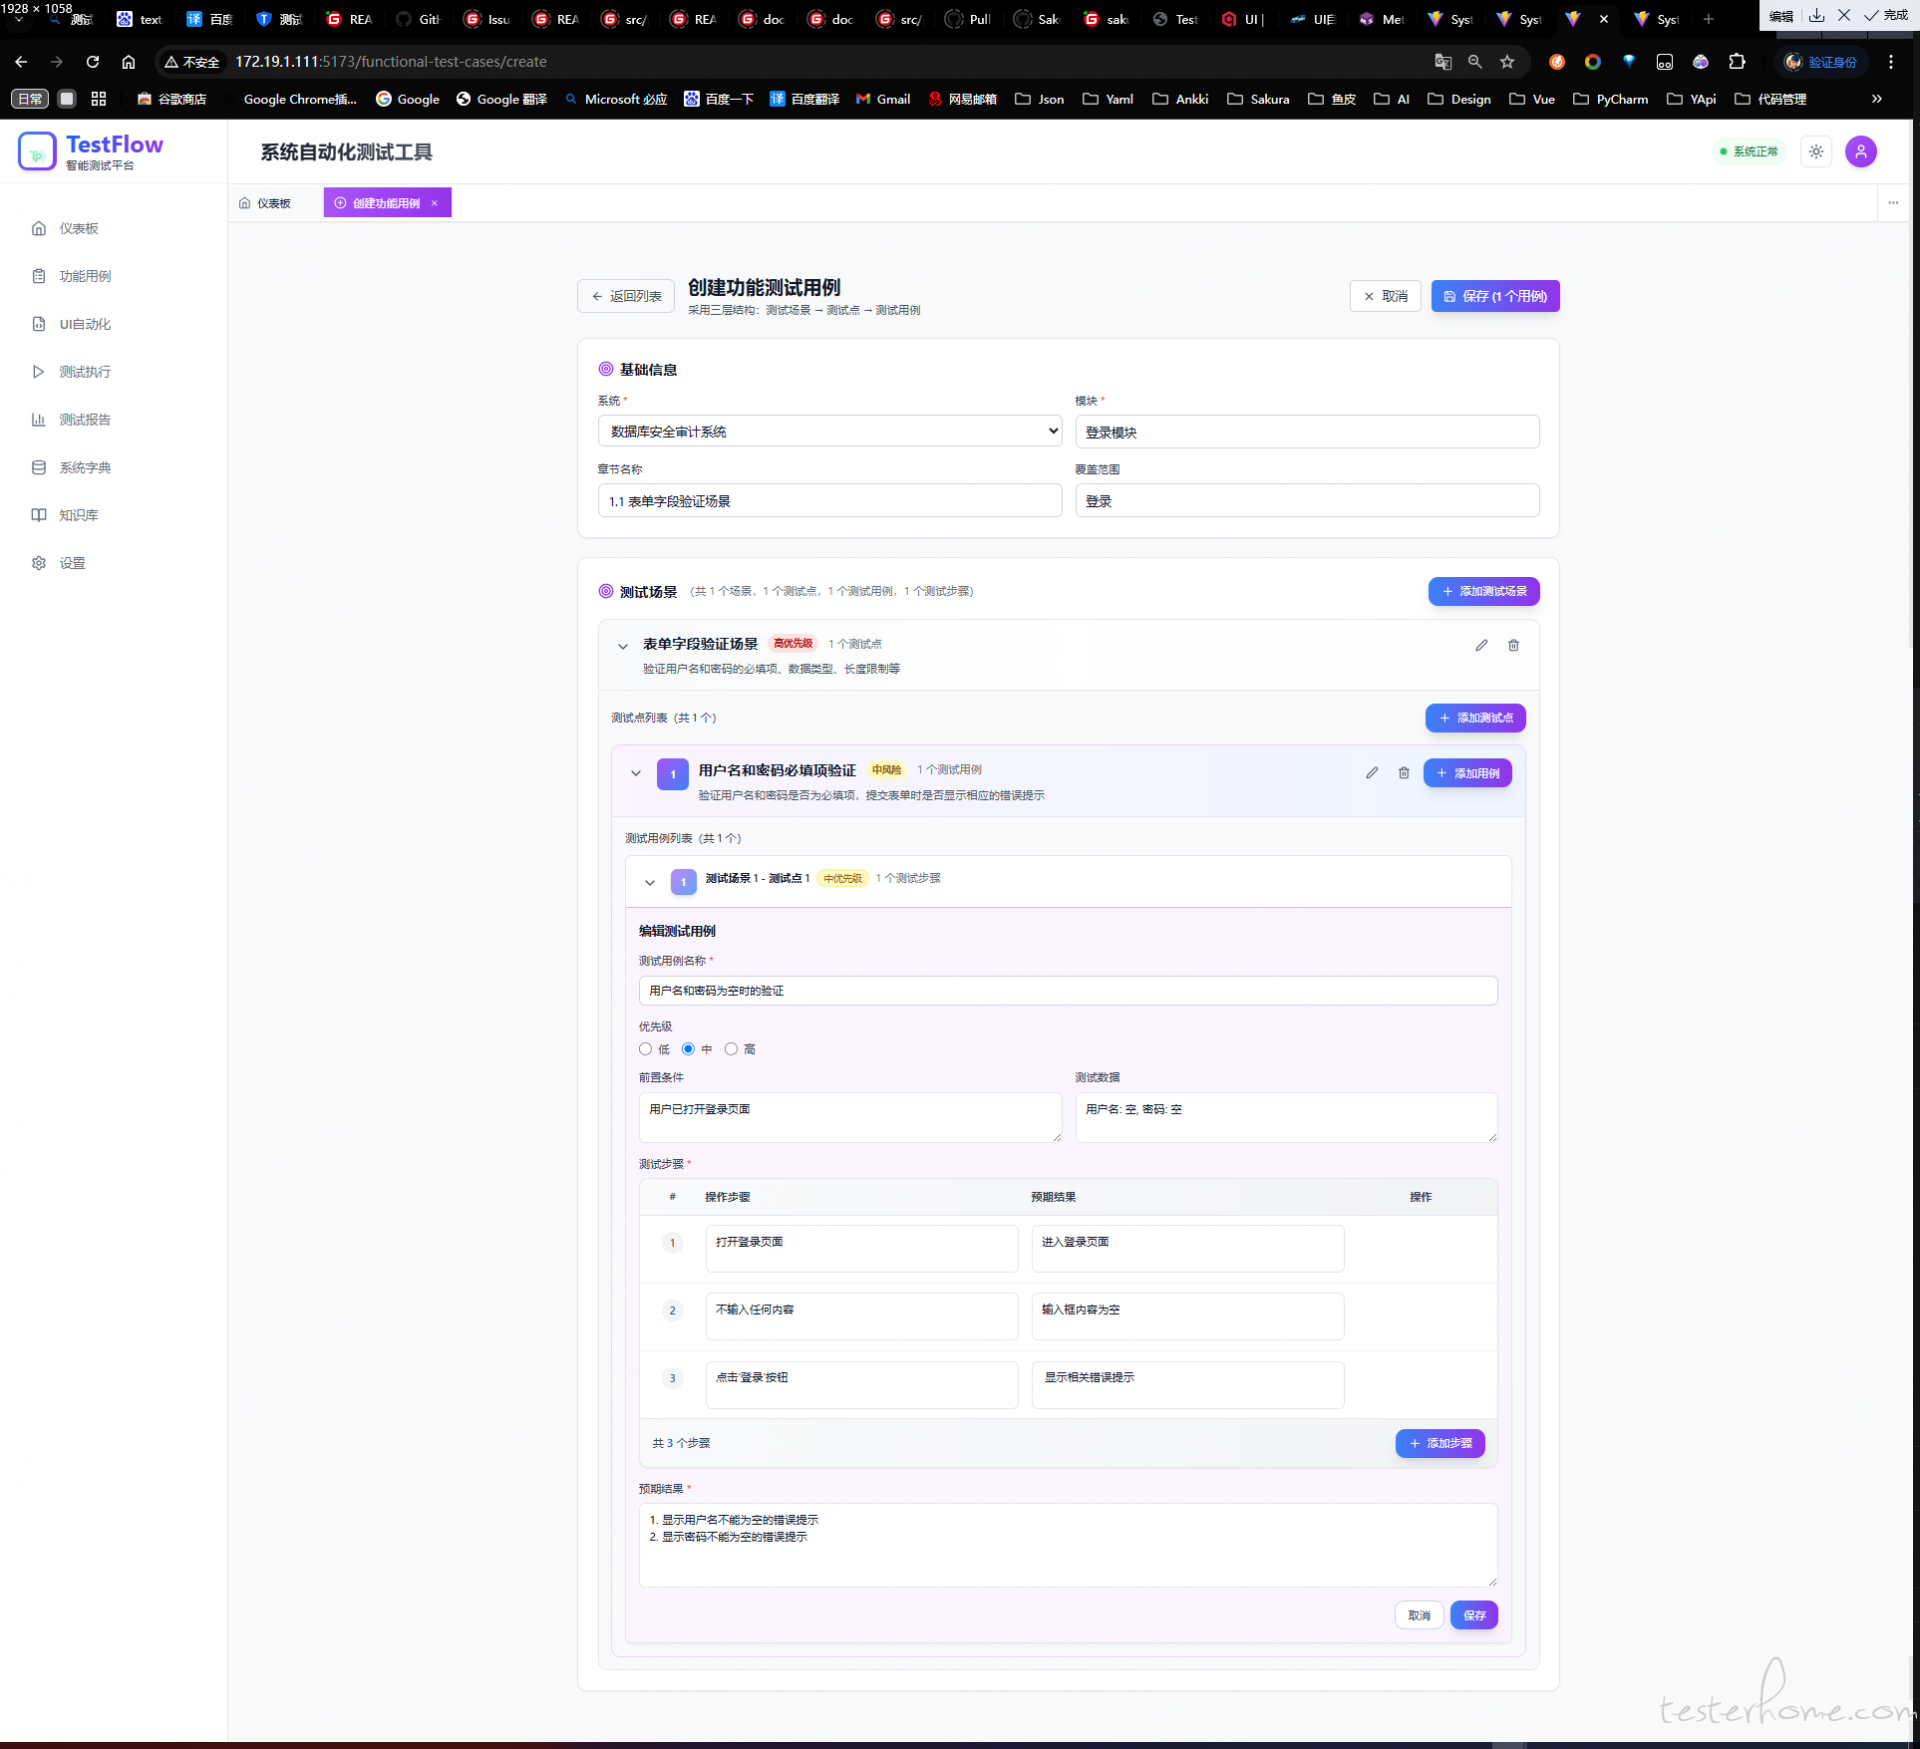The height and width of the screenshot is (1749, 1920).
Task: Open 知识库 in the sidebar
Action: (78, 515)
